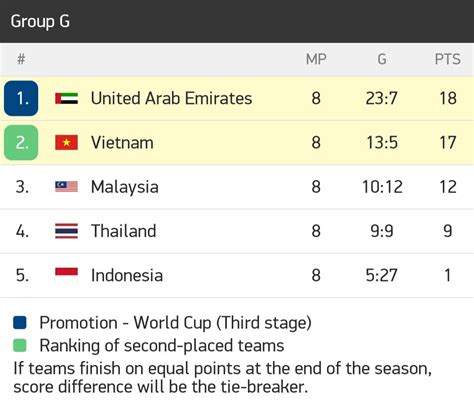Viewport: 474px width, 407px height.
Task: Click the Vietnam flag icon
Action: click(66, 143)
